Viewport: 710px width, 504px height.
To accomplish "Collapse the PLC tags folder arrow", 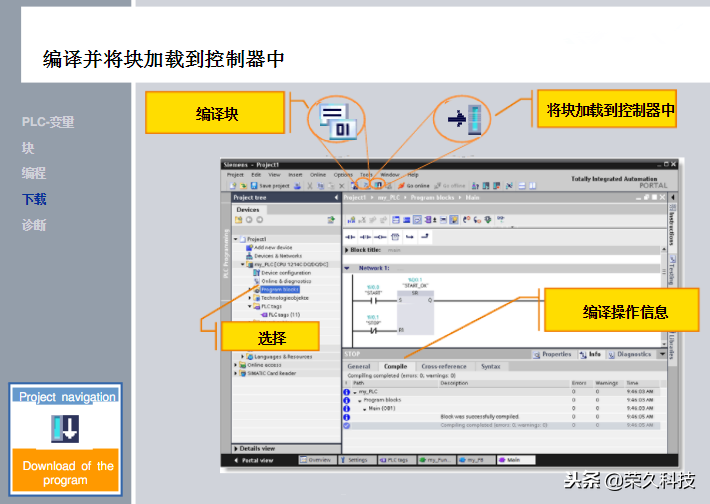I will 249,307.
